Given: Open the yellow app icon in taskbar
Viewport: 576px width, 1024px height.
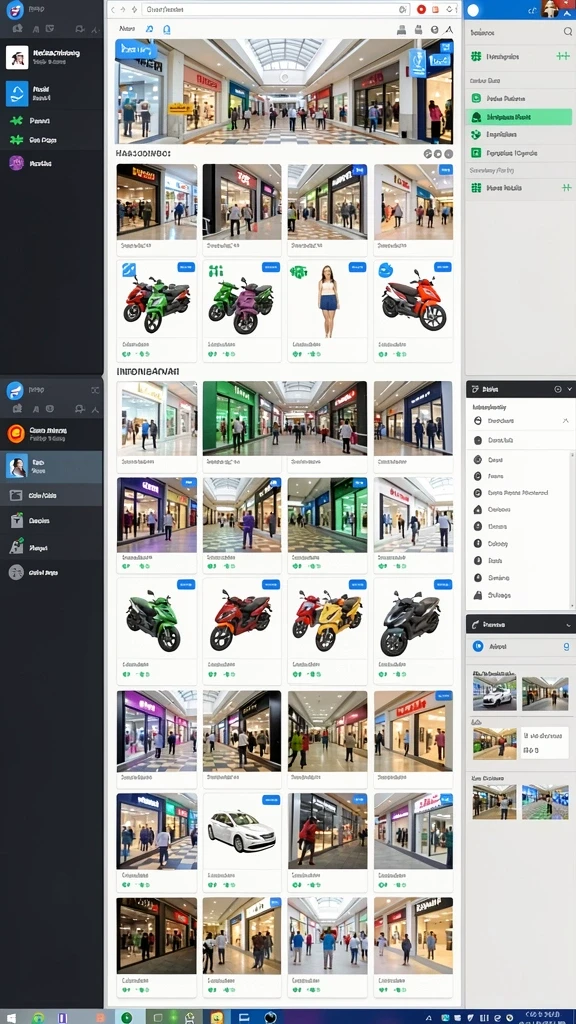Looking at the screenshot, I should (x=217, y=1017).
